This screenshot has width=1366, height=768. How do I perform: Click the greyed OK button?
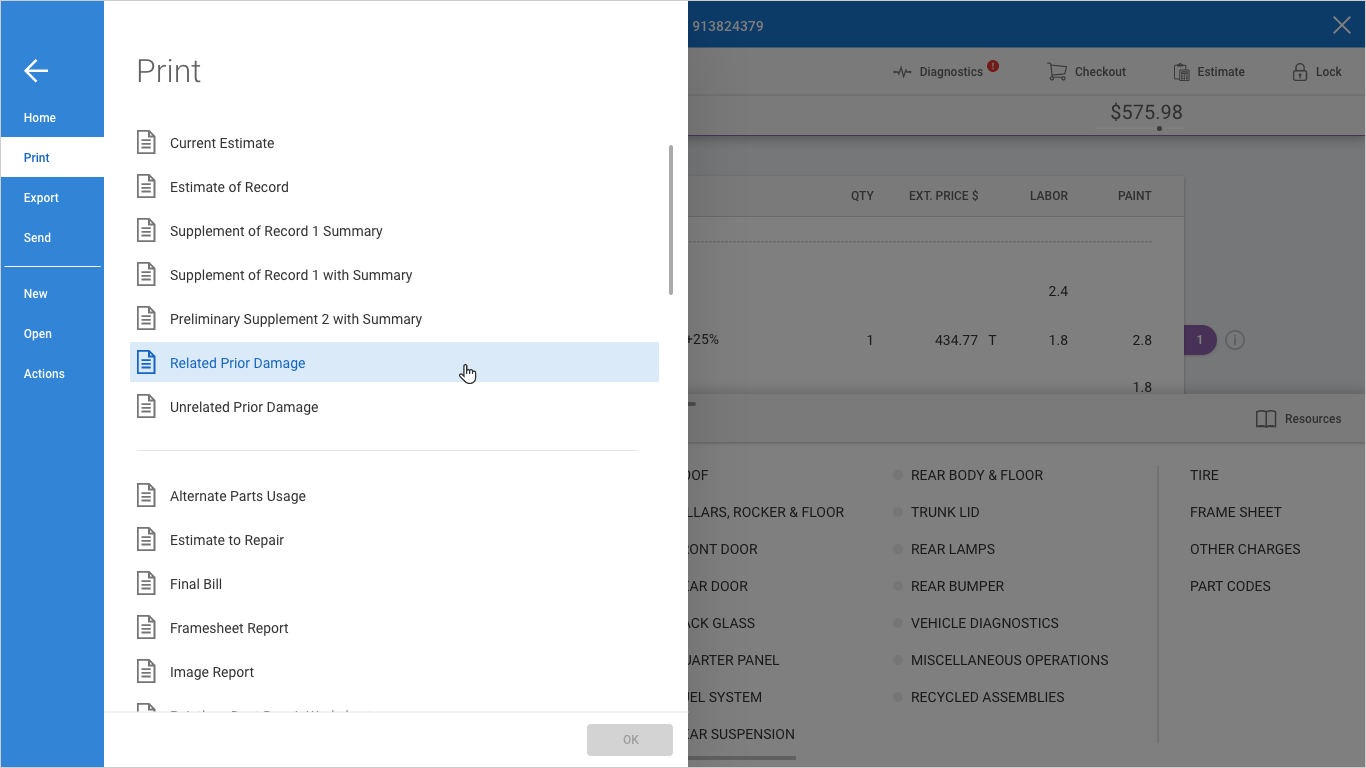[x=630, y=740]
